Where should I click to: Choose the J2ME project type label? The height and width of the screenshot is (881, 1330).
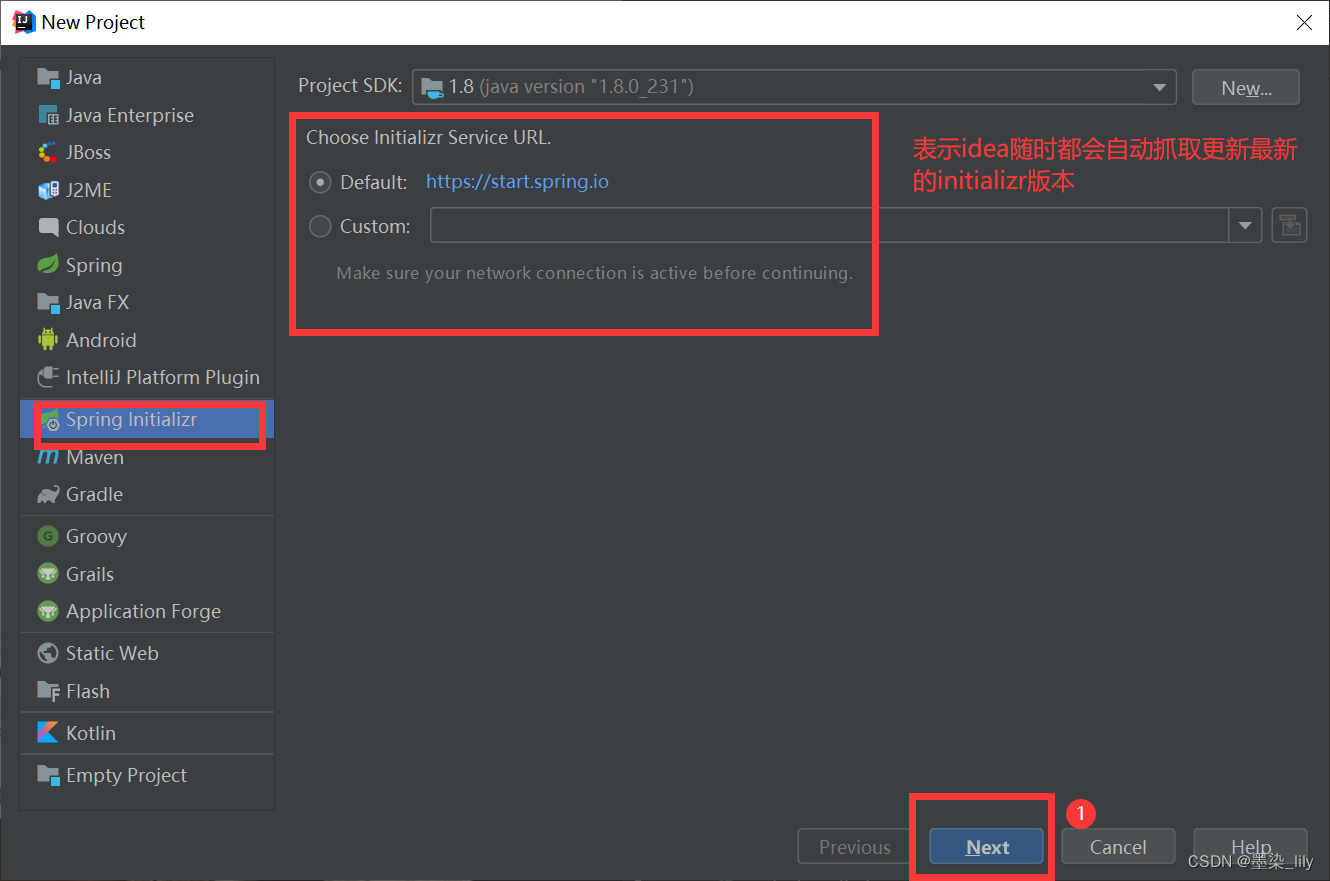pyautogui.click(x=89, y=190)
